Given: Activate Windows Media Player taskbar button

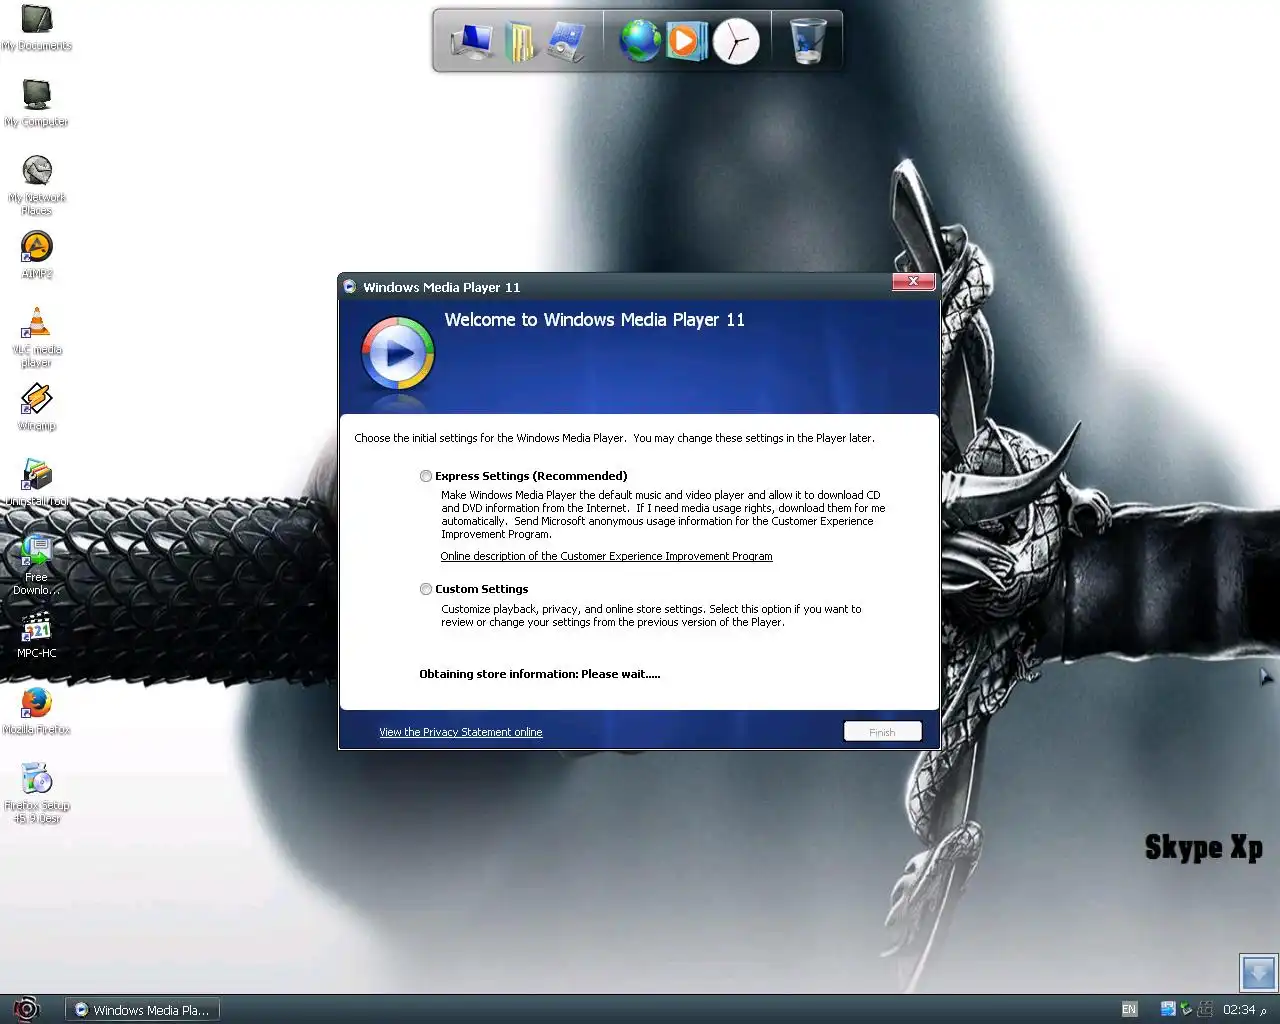Looking at the screenshot, I should click(142, 1010).
